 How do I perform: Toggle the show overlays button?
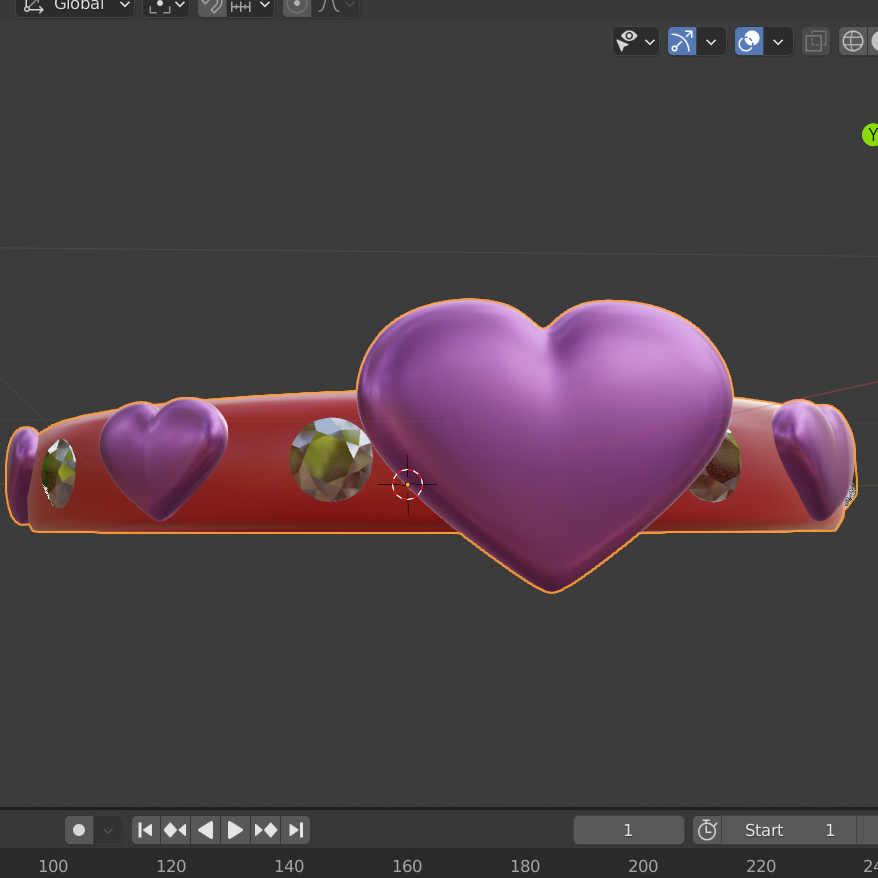pyautogui.click(x=749, y=41)
